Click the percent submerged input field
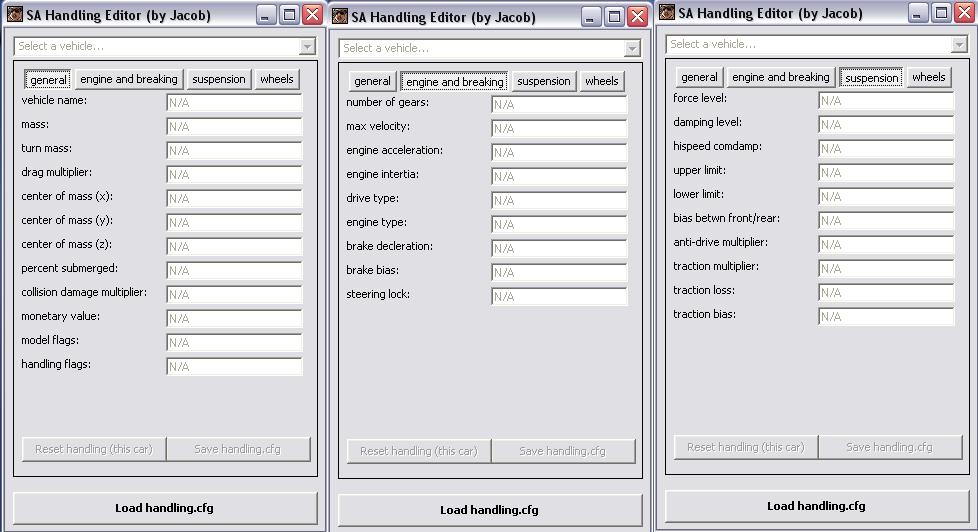Screen dimensions: 978x532 [234, 270]
